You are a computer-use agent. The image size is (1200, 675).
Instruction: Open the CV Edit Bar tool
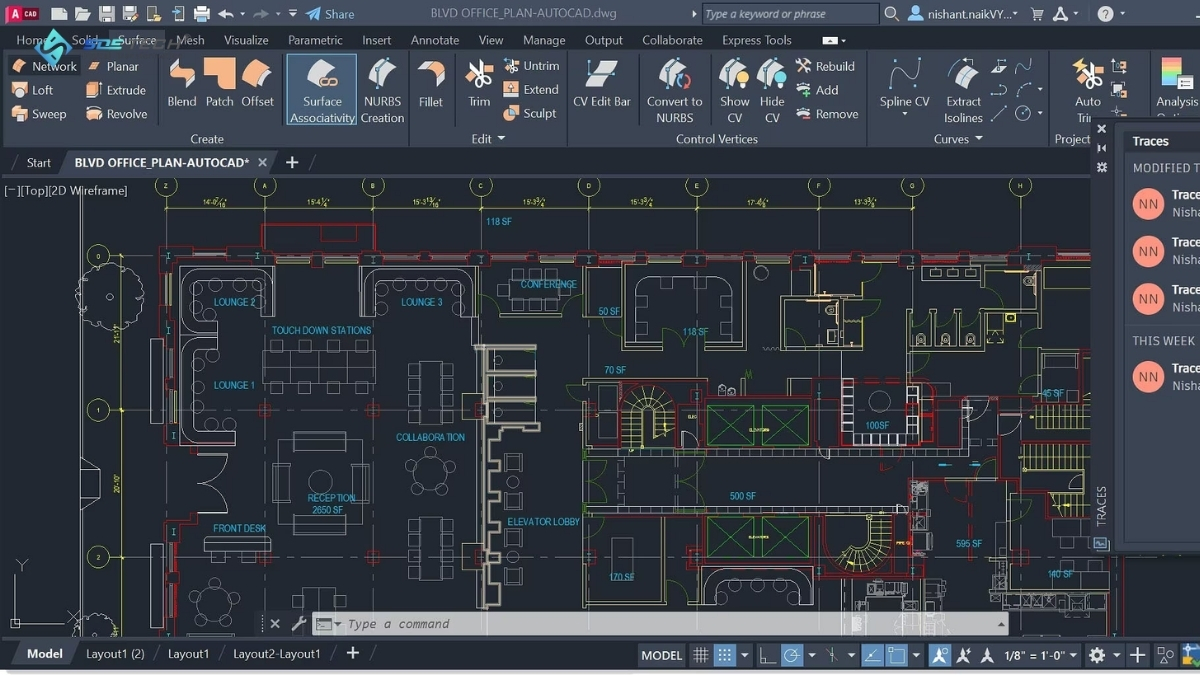tap(602, 83)
